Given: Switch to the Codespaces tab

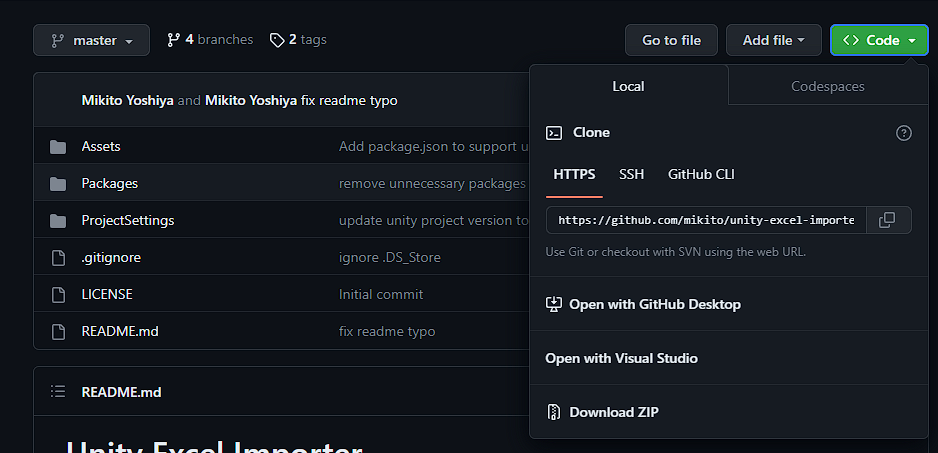Looking at the screenshot, I should pos(828,86).
